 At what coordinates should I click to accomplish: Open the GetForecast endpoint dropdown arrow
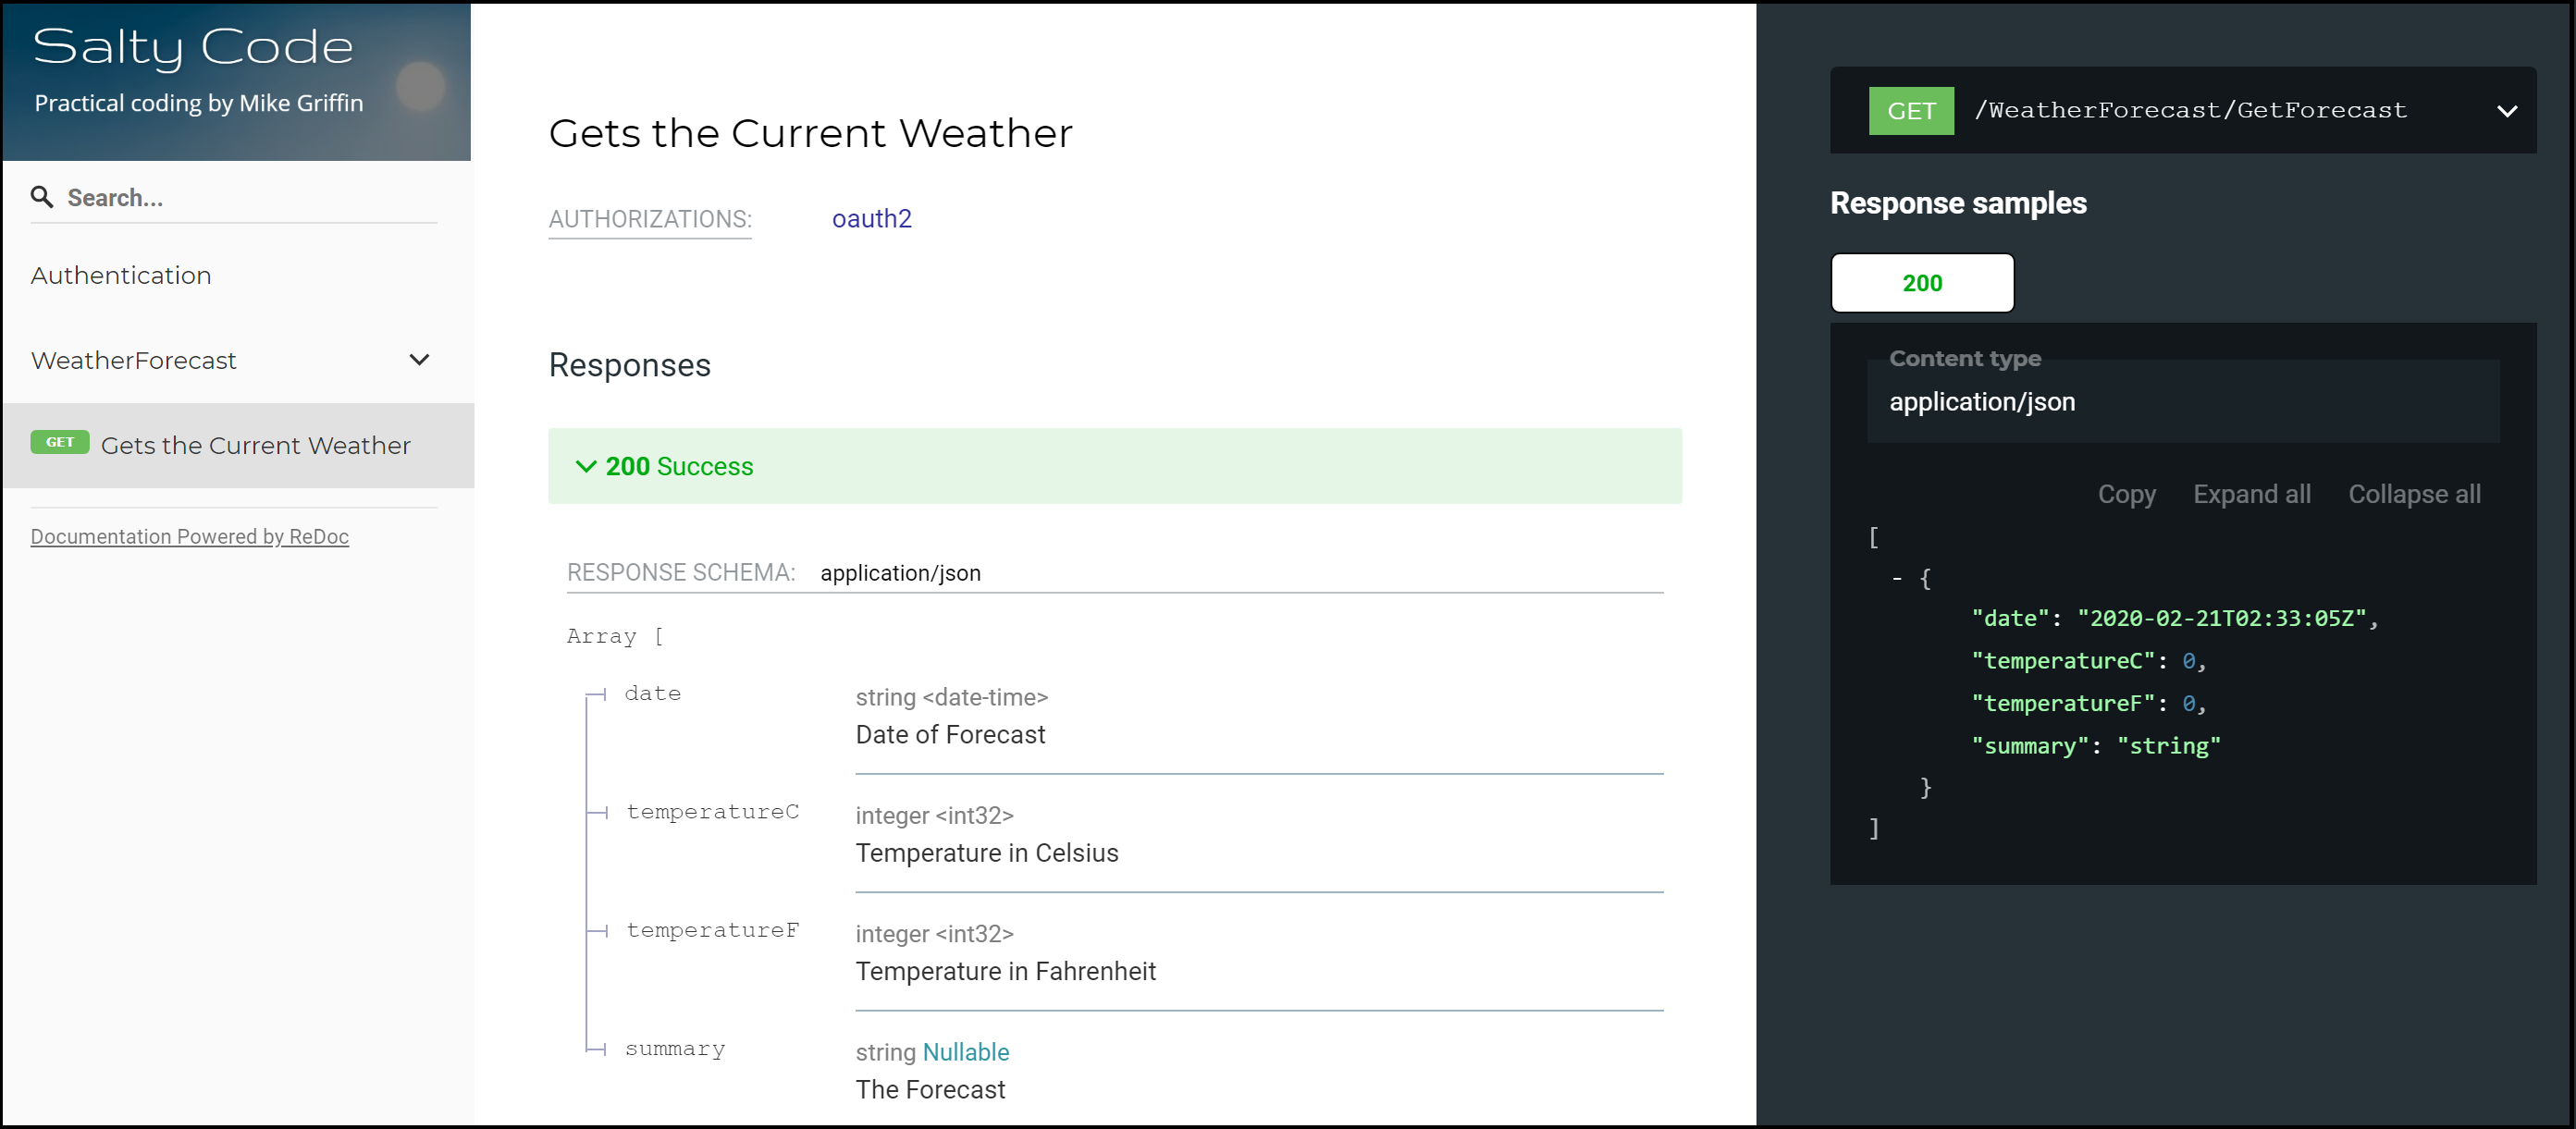tap(2505, 111)
